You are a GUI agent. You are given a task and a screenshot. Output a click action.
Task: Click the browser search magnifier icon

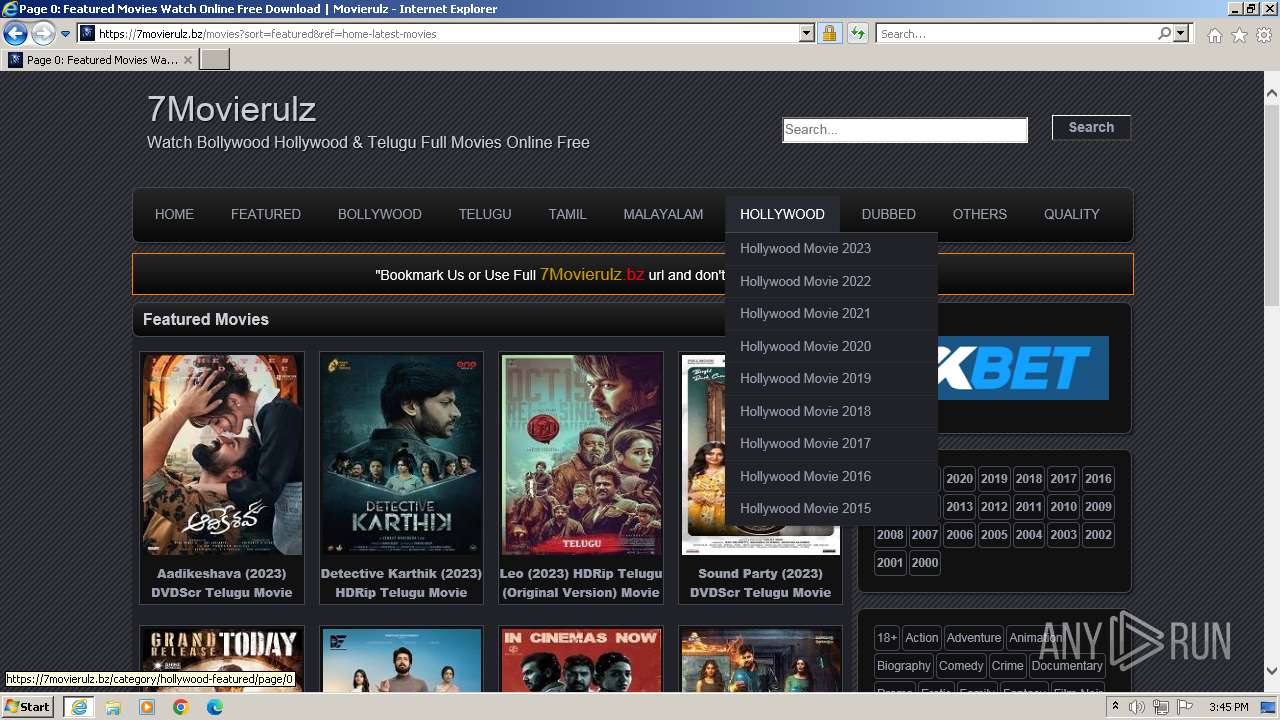point(1164,33)
